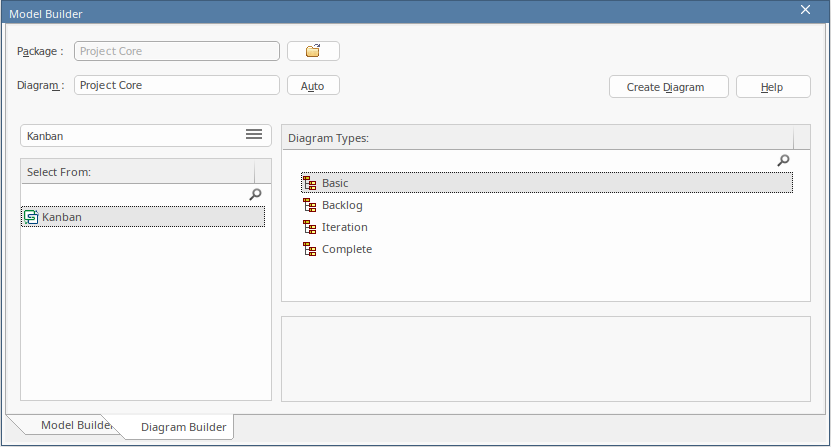Click the Backlog diagram type icon
The width and height of the screenshot is (831, 447).
click(x=309, y=205)
